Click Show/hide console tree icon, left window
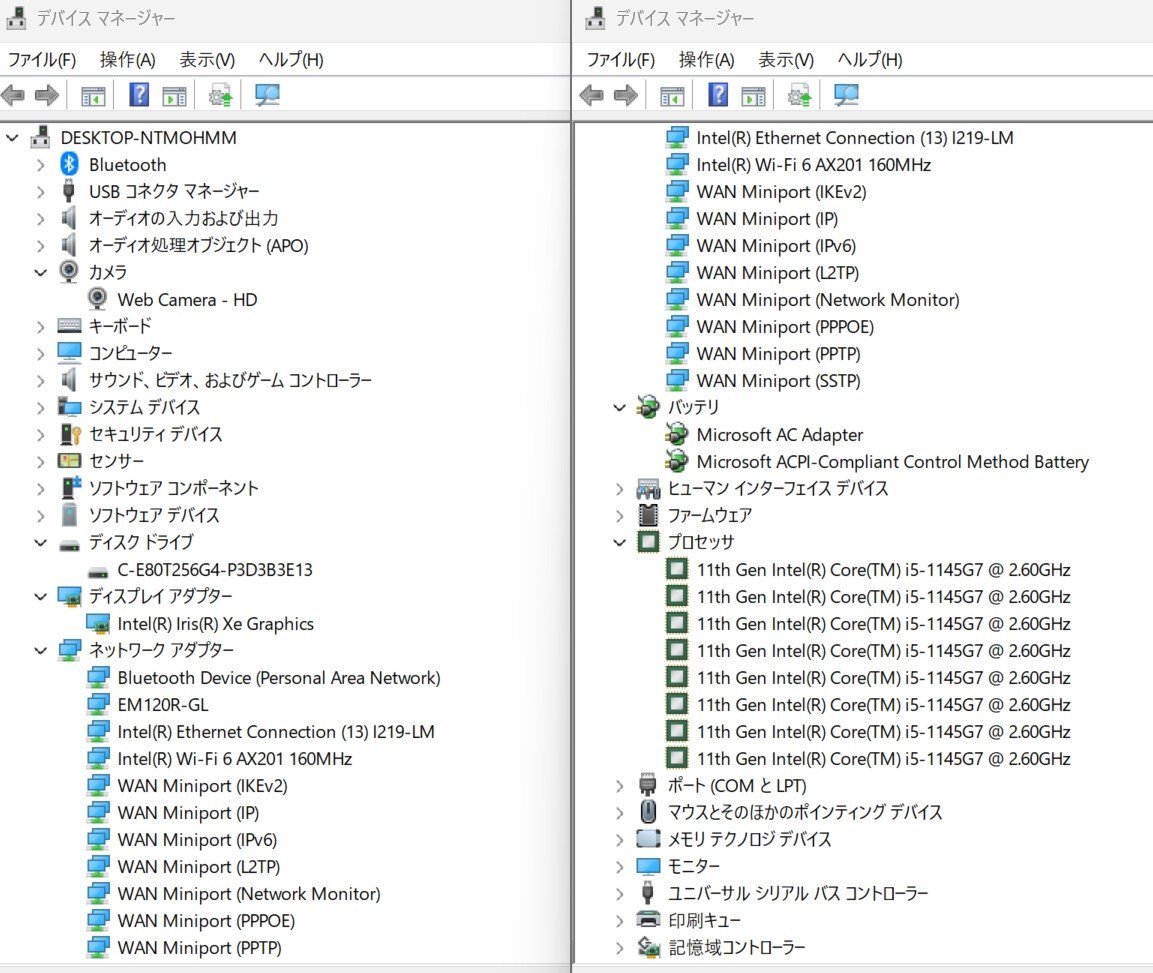Screen dimensions: 1153x973 point(93,96)
